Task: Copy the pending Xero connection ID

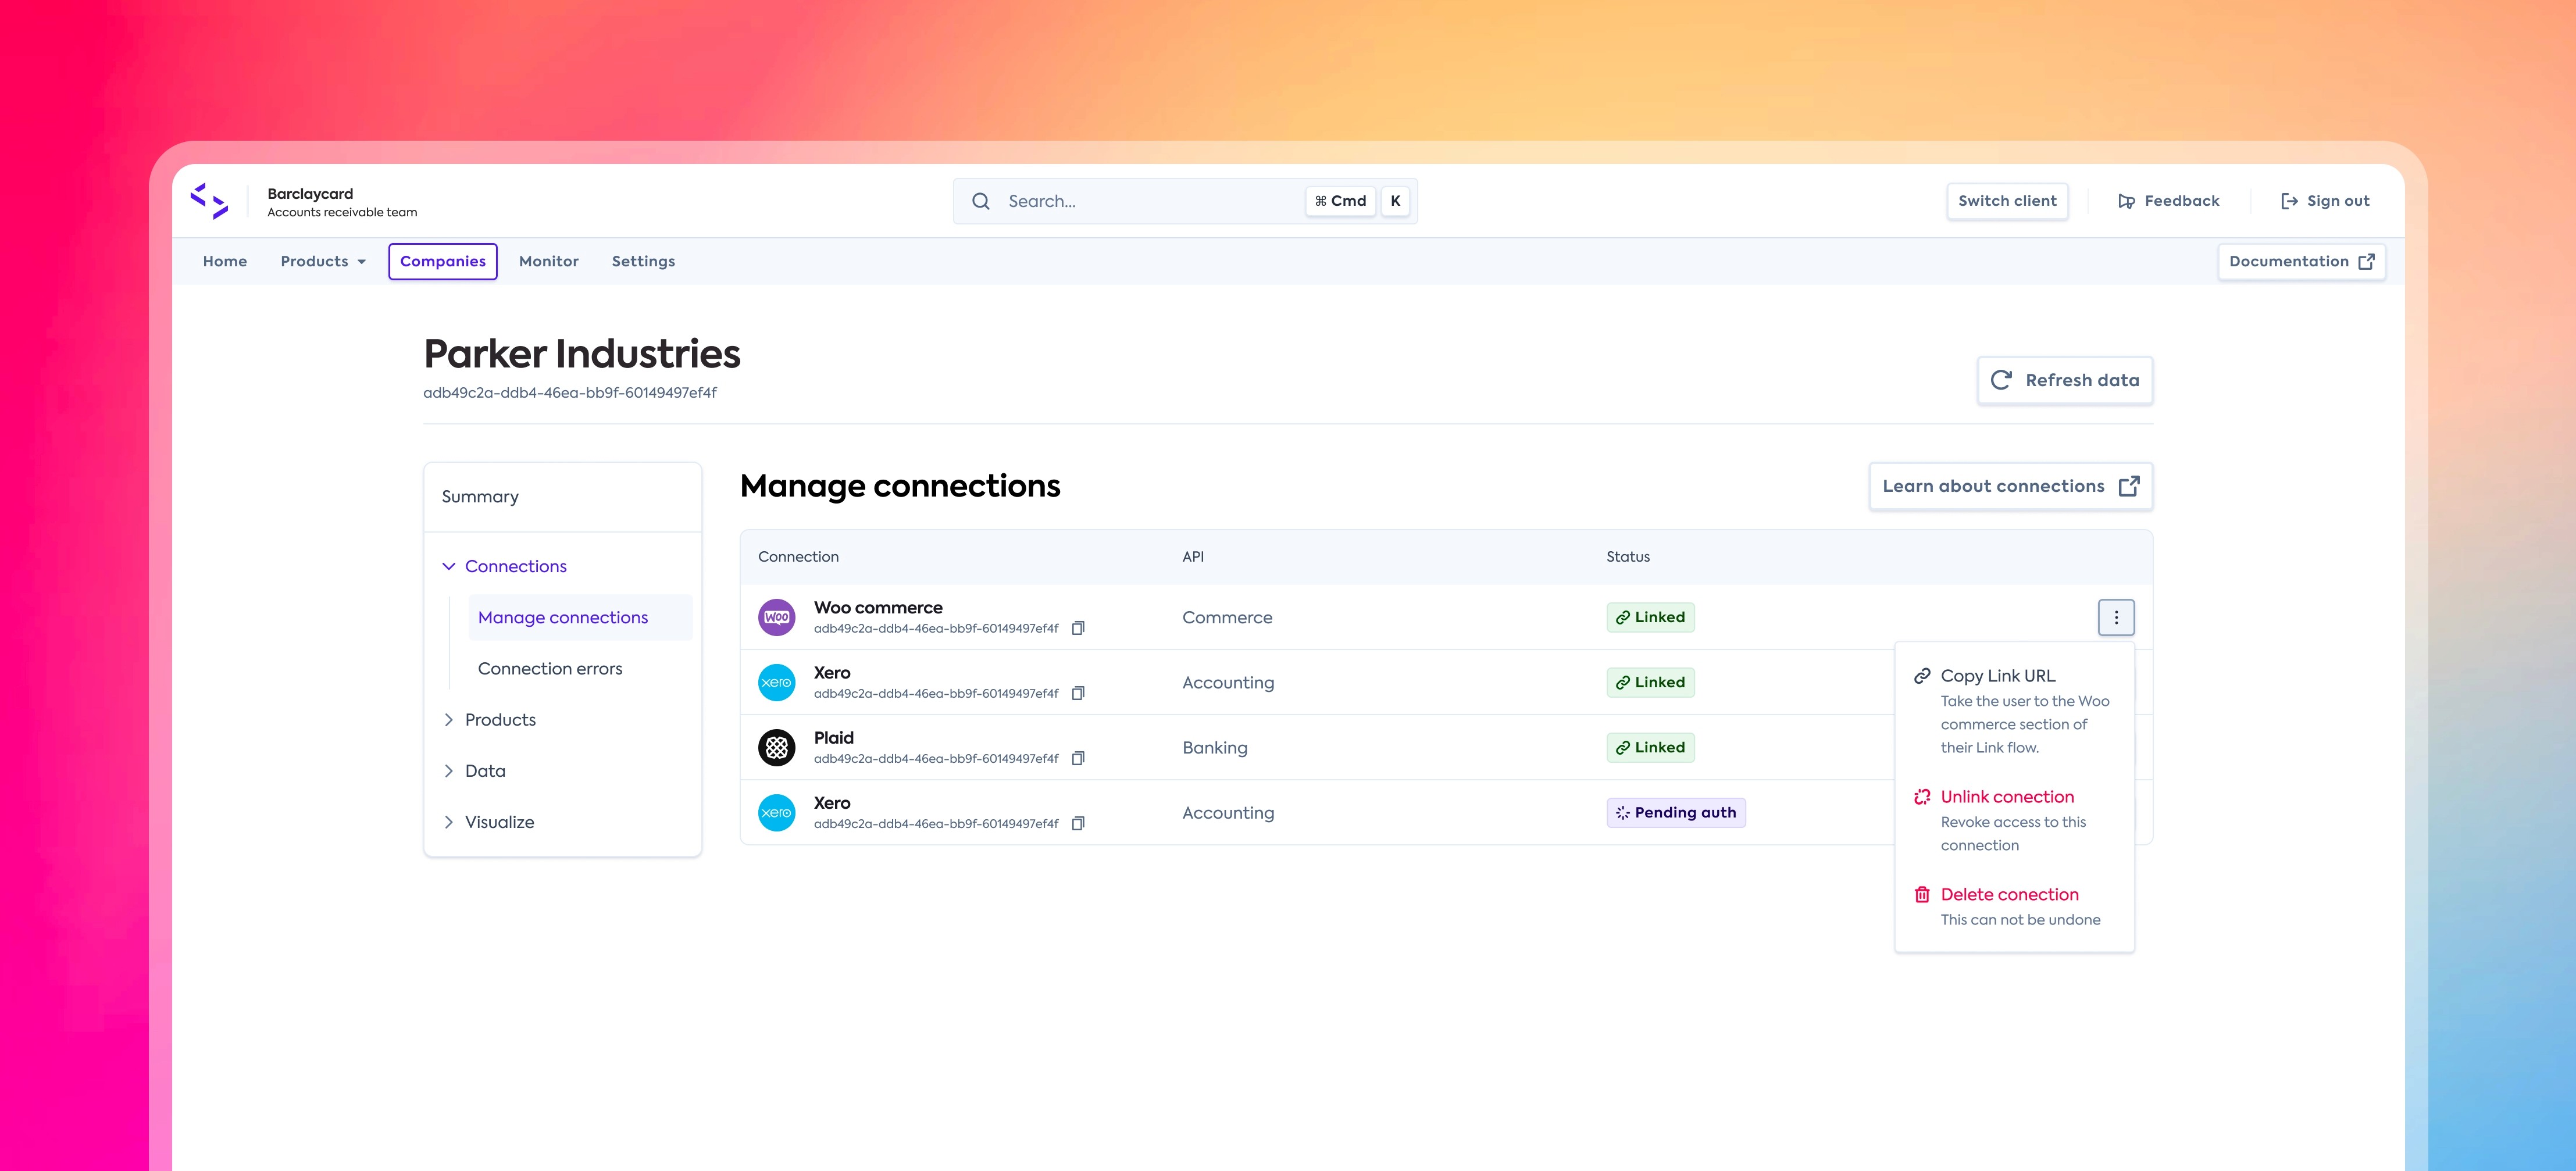Action: coord(1078,823)
